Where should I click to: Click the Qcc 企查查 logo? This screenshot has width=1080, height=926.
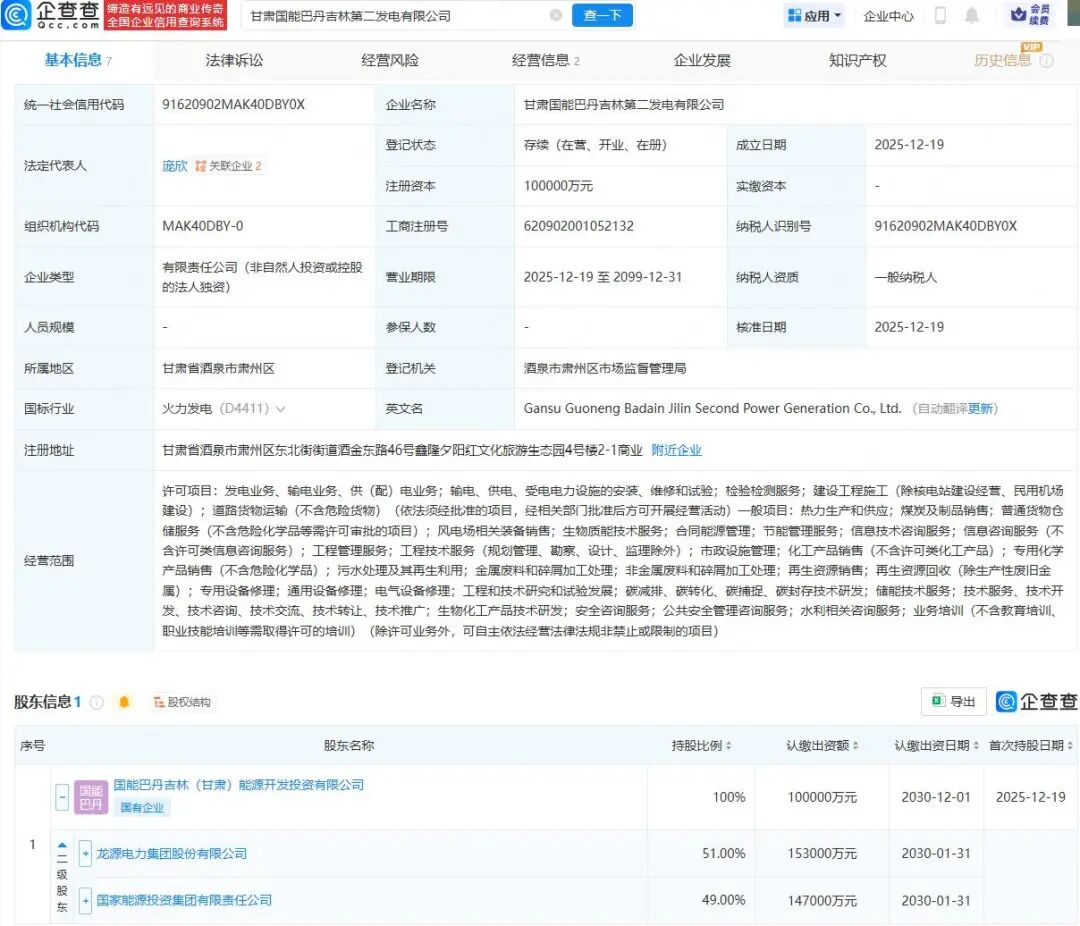[x=50, y=15]
